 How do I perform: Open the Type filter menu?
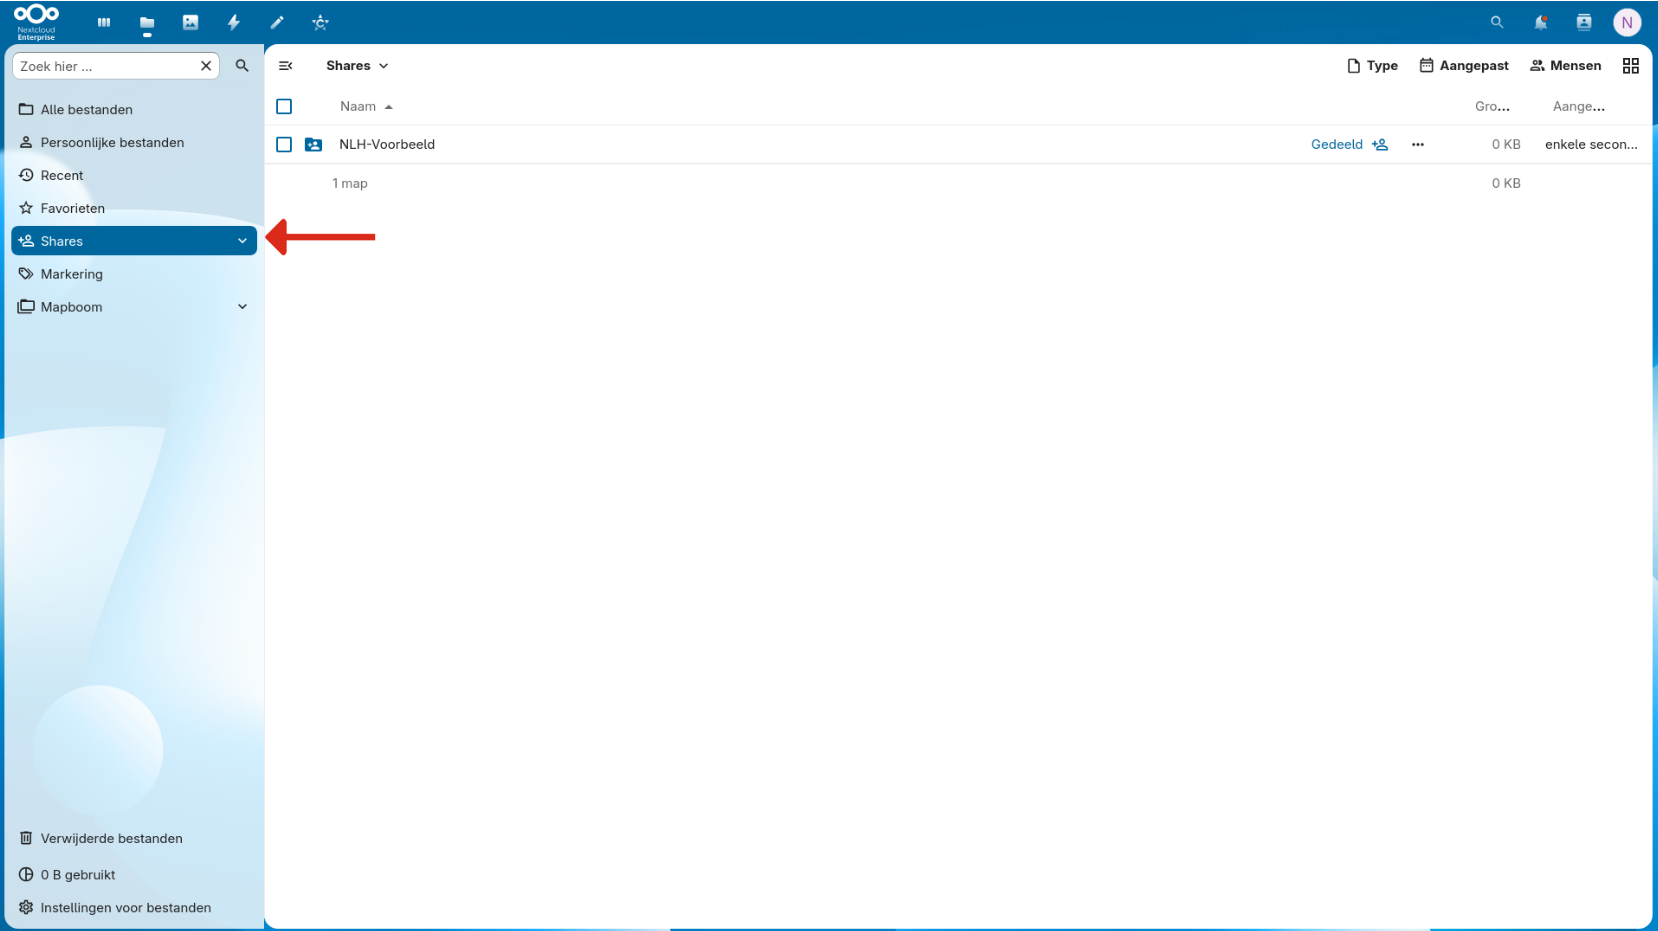[x=1372, y=65]
